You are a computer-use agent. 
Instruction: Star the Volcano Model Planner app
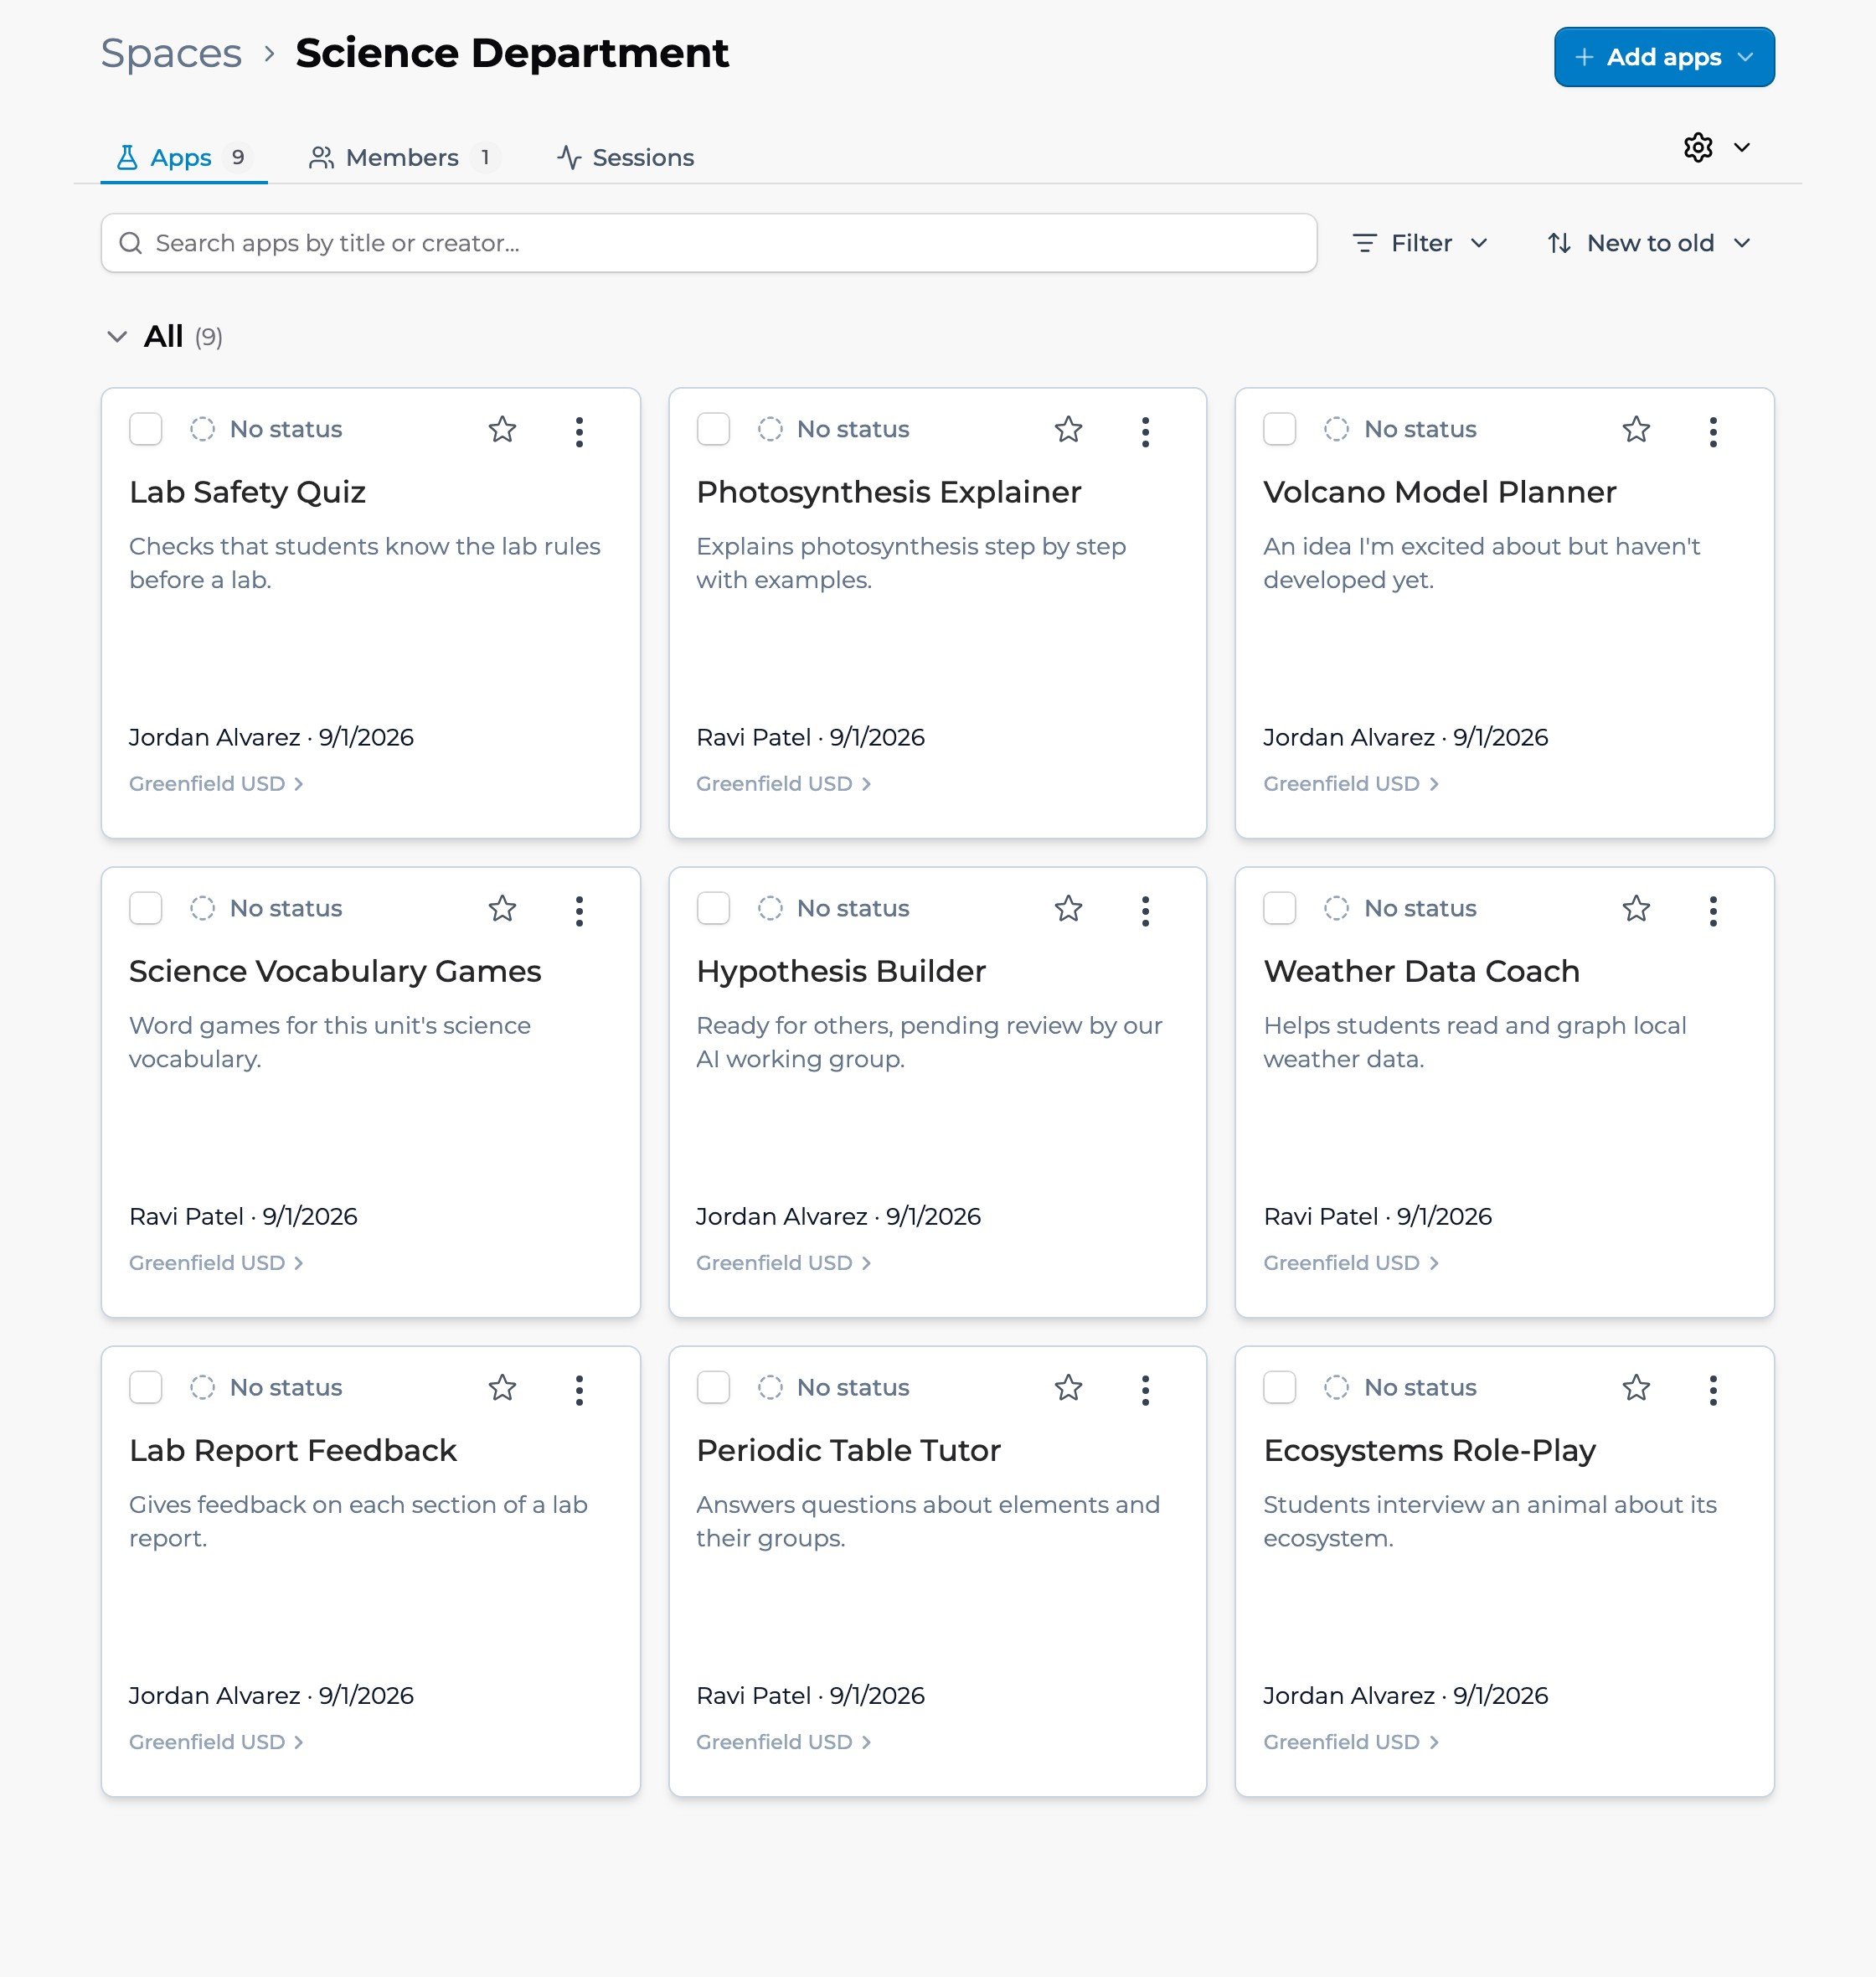click(1636, 429)
